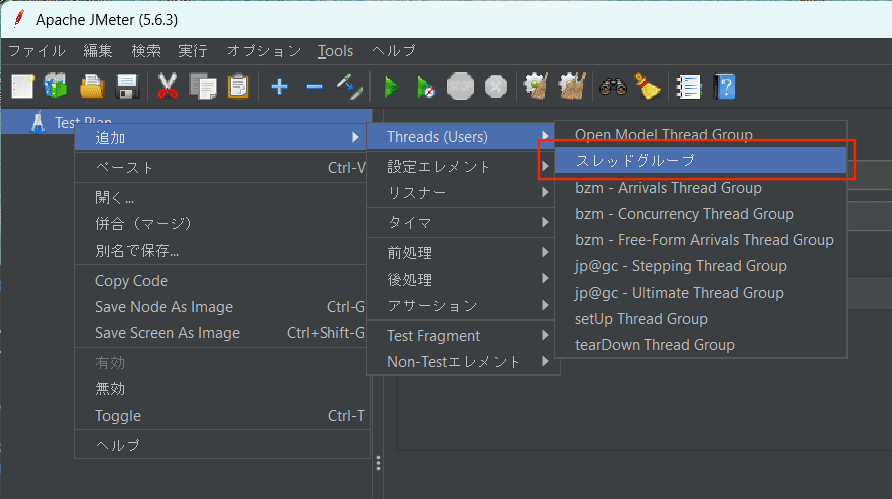Select setUp Thread Group
Viewport: 892px width, 499px height.
701,319
